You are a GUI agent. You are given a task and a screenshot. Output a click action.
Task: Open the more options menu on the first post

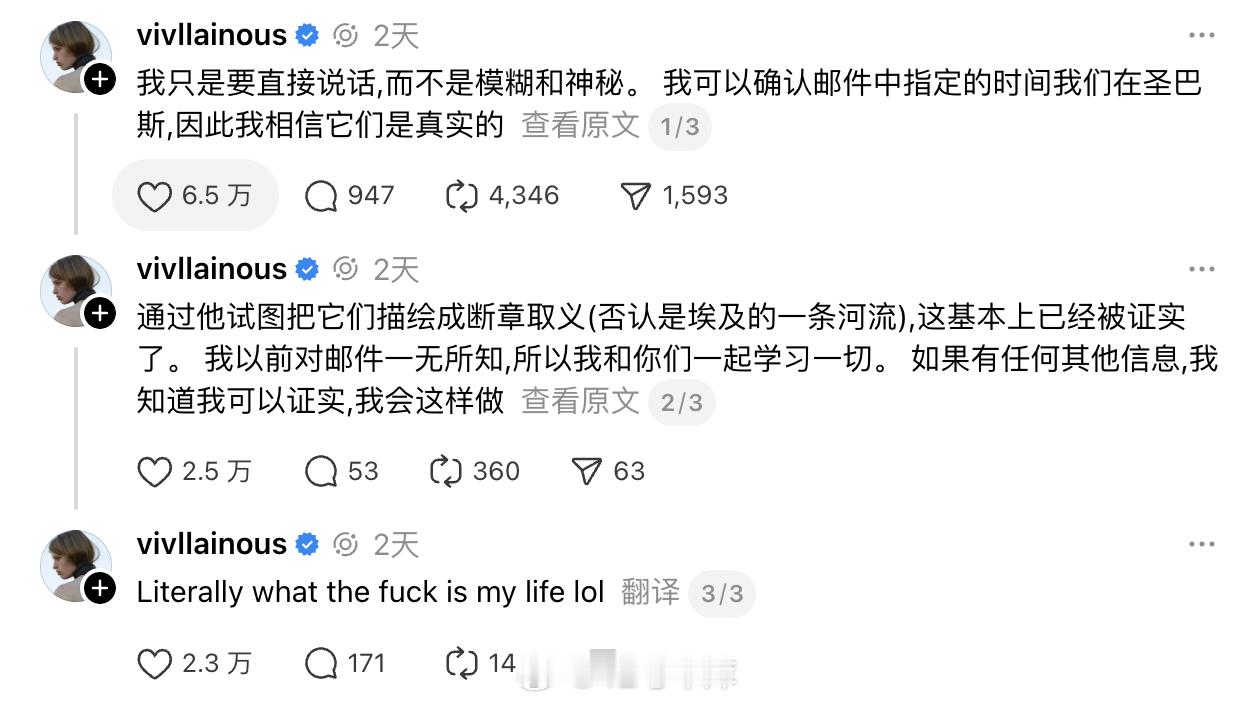1201,34
